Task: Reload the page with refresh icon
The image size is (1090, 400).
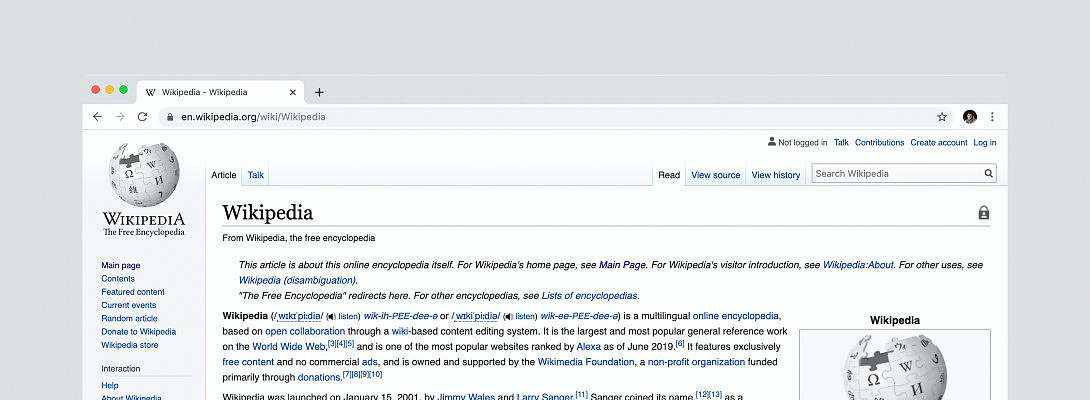Action: pyautogui.click(x=142, y=117)
